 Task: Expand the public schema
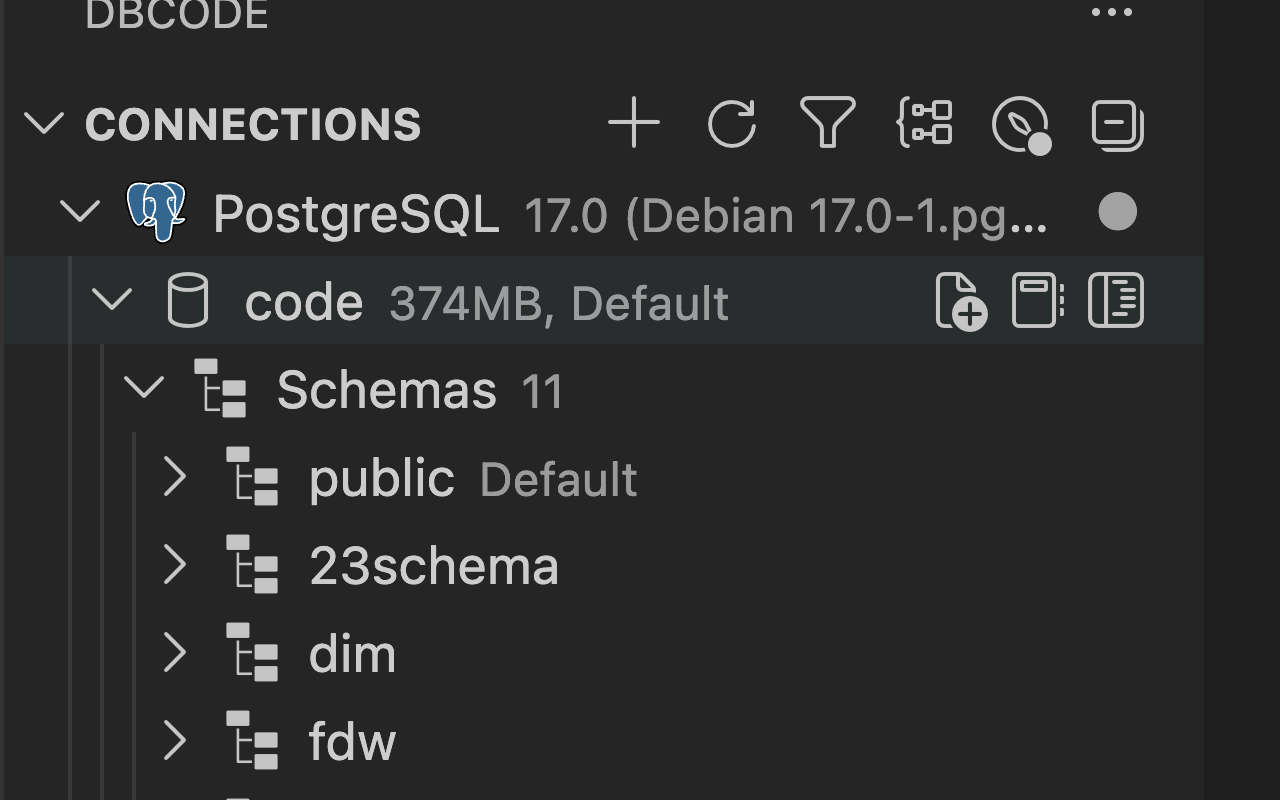tap(176, 477)
